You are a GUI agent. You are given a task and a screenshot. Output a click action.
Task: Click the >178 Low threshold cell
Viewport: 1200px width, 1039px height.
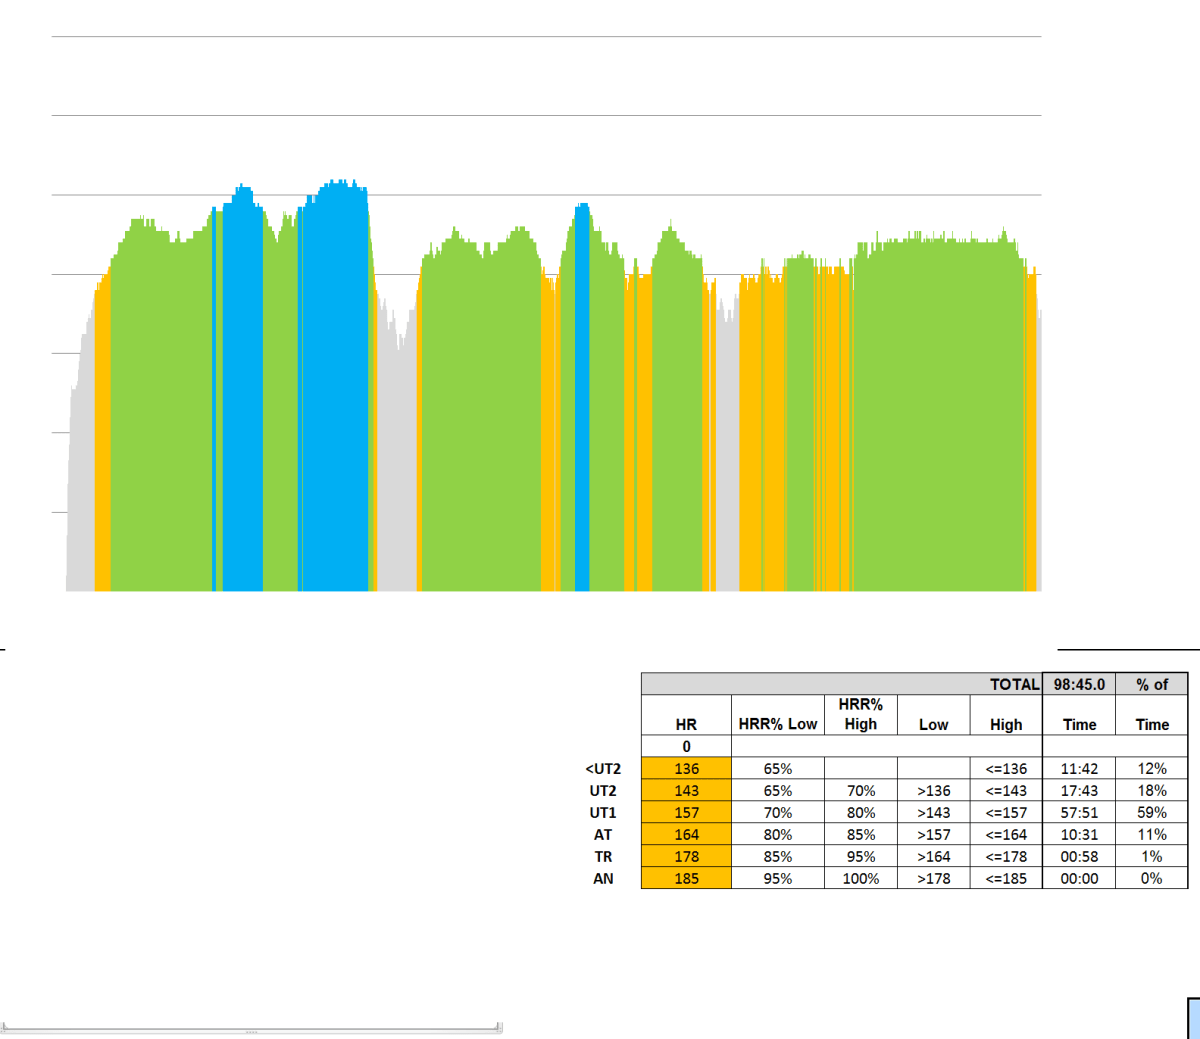[x=933, y=879]
